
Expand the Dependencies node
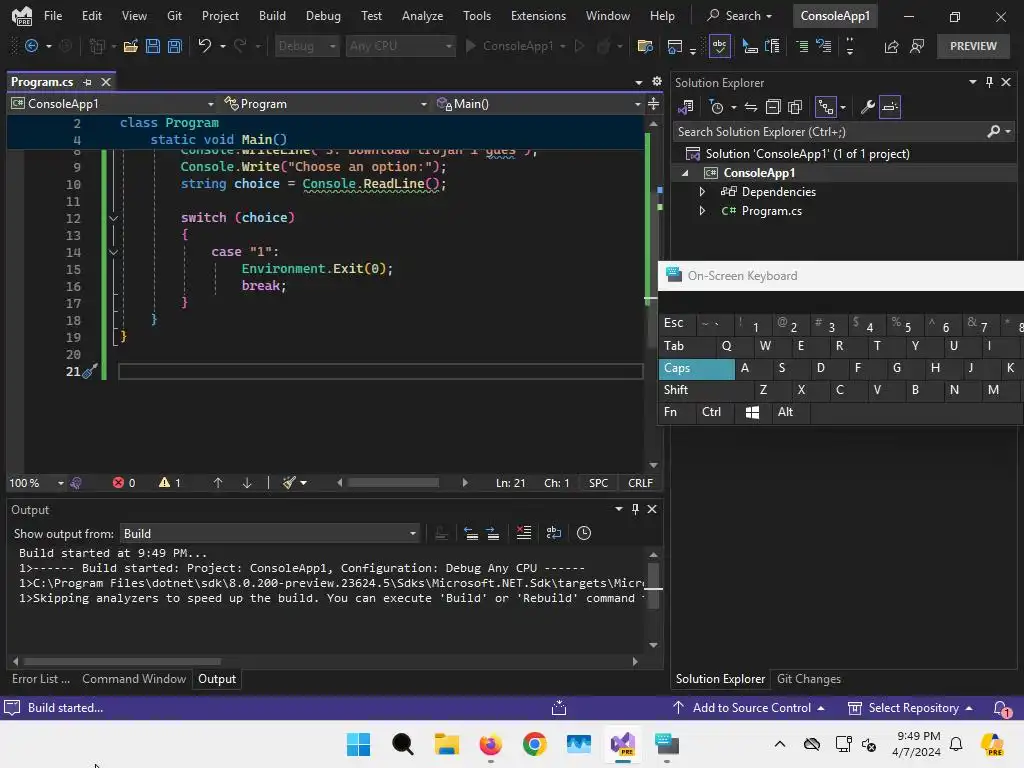702,192
